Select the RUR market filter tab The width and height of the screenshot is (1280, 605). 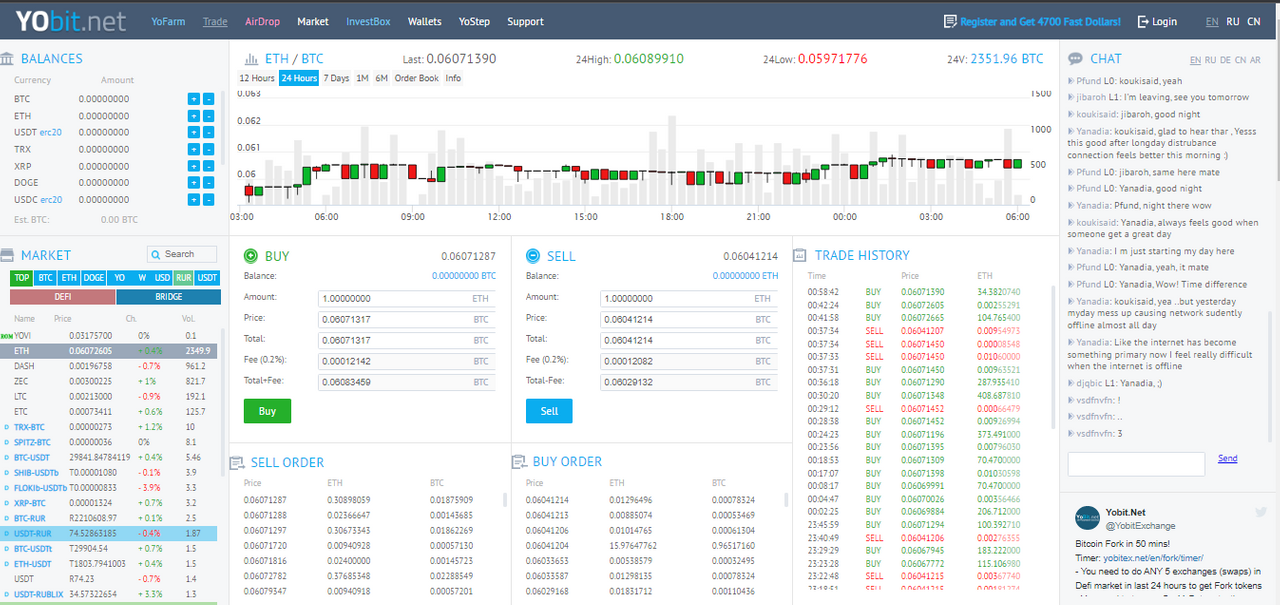pos(183,278)
